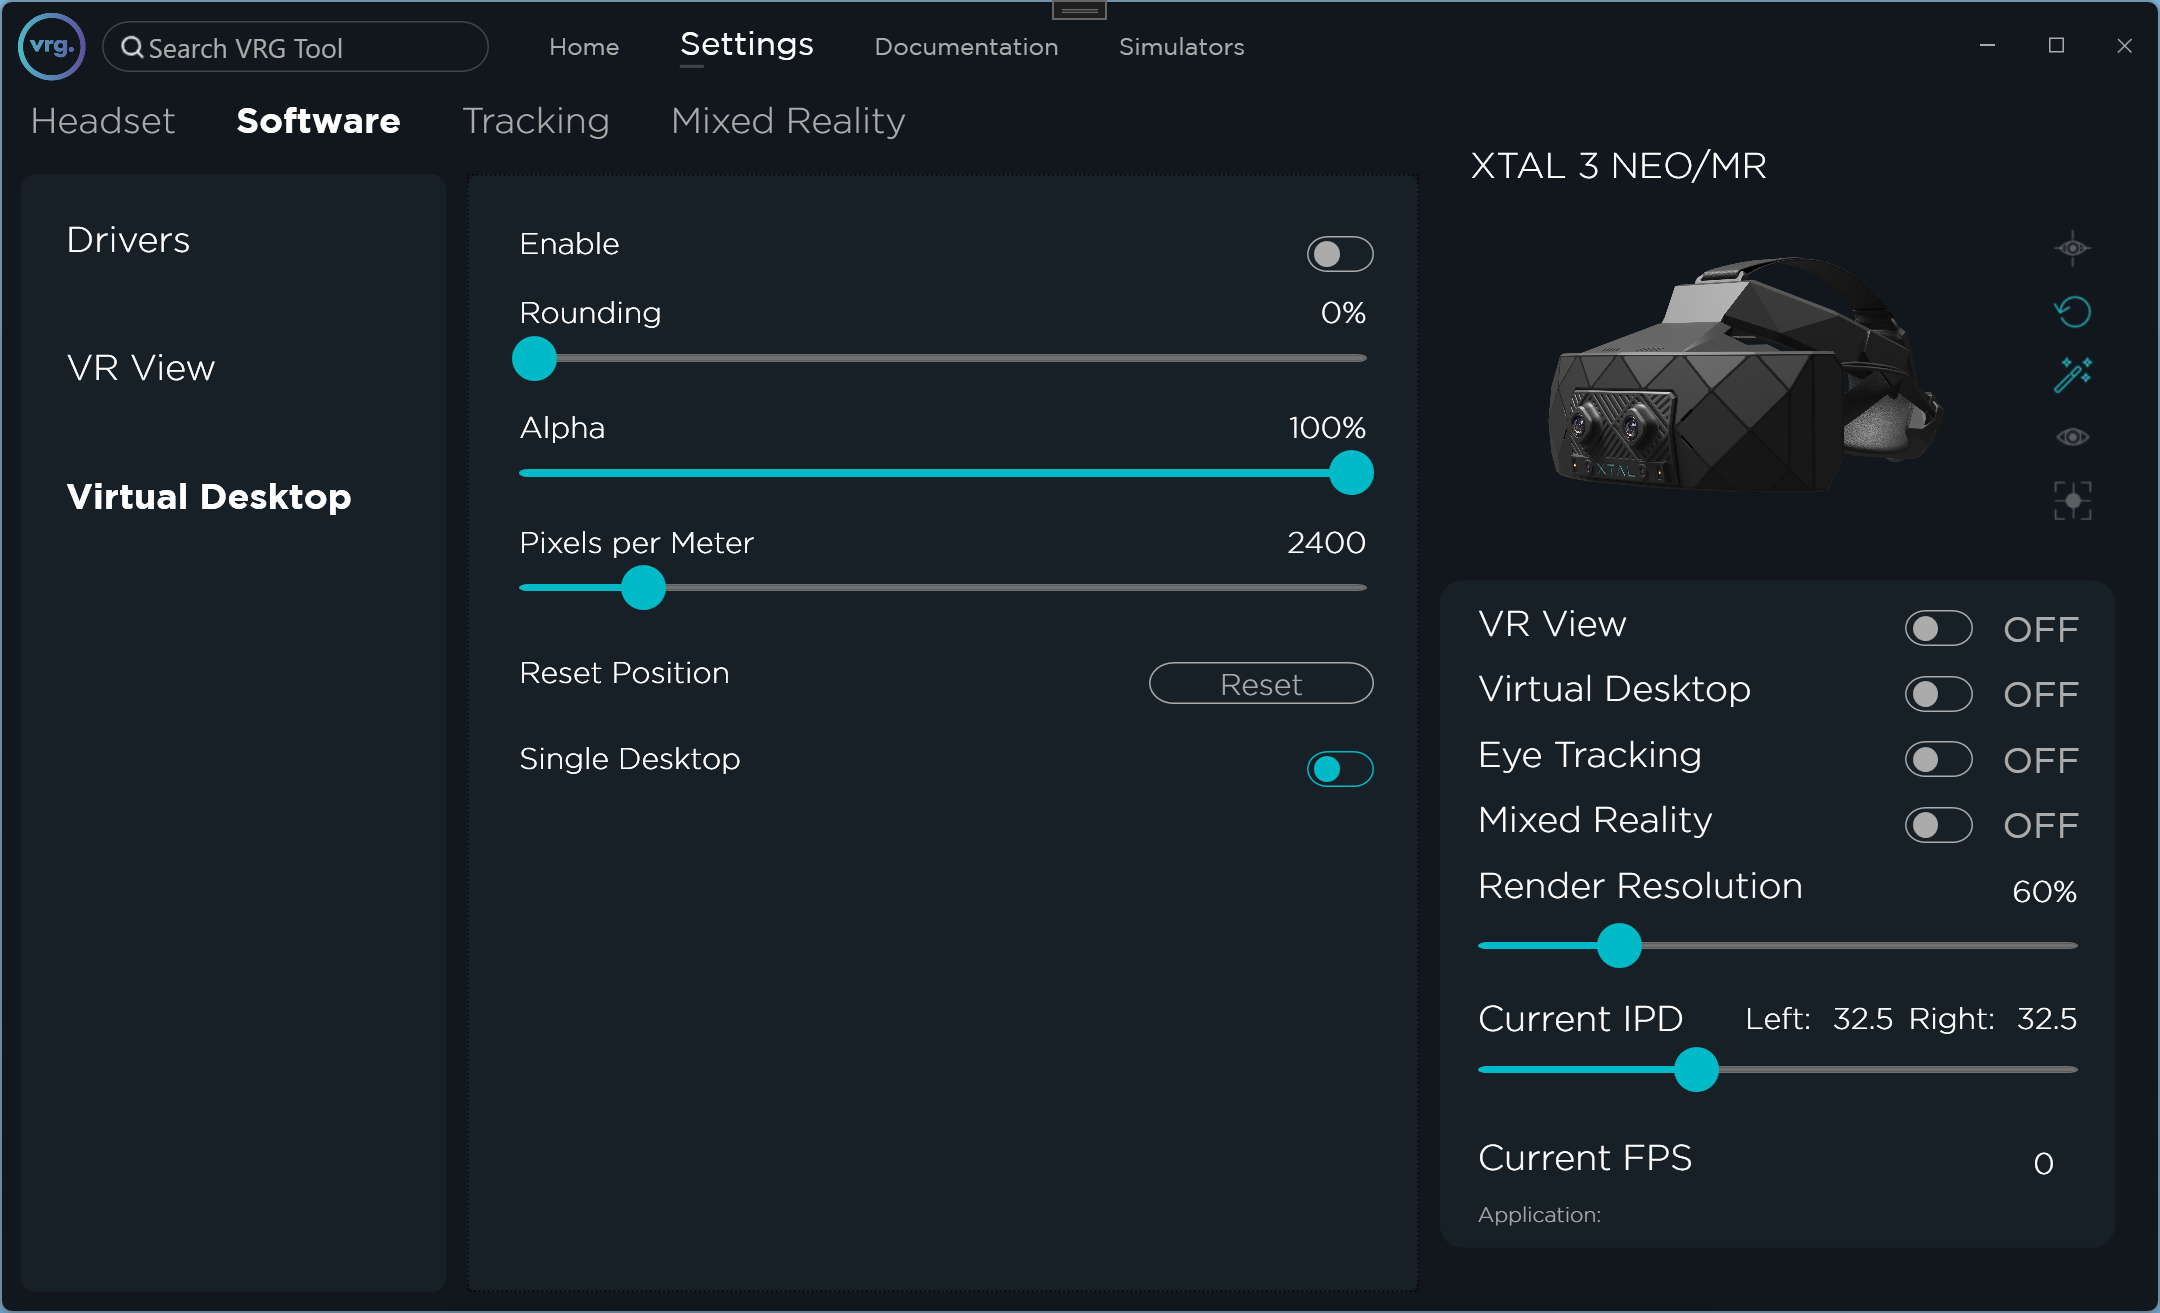The width and height of the screenshot is (2160, 1313).
Task: Turn on the Mixed Reality toggle
Action: pos(1938,825)
